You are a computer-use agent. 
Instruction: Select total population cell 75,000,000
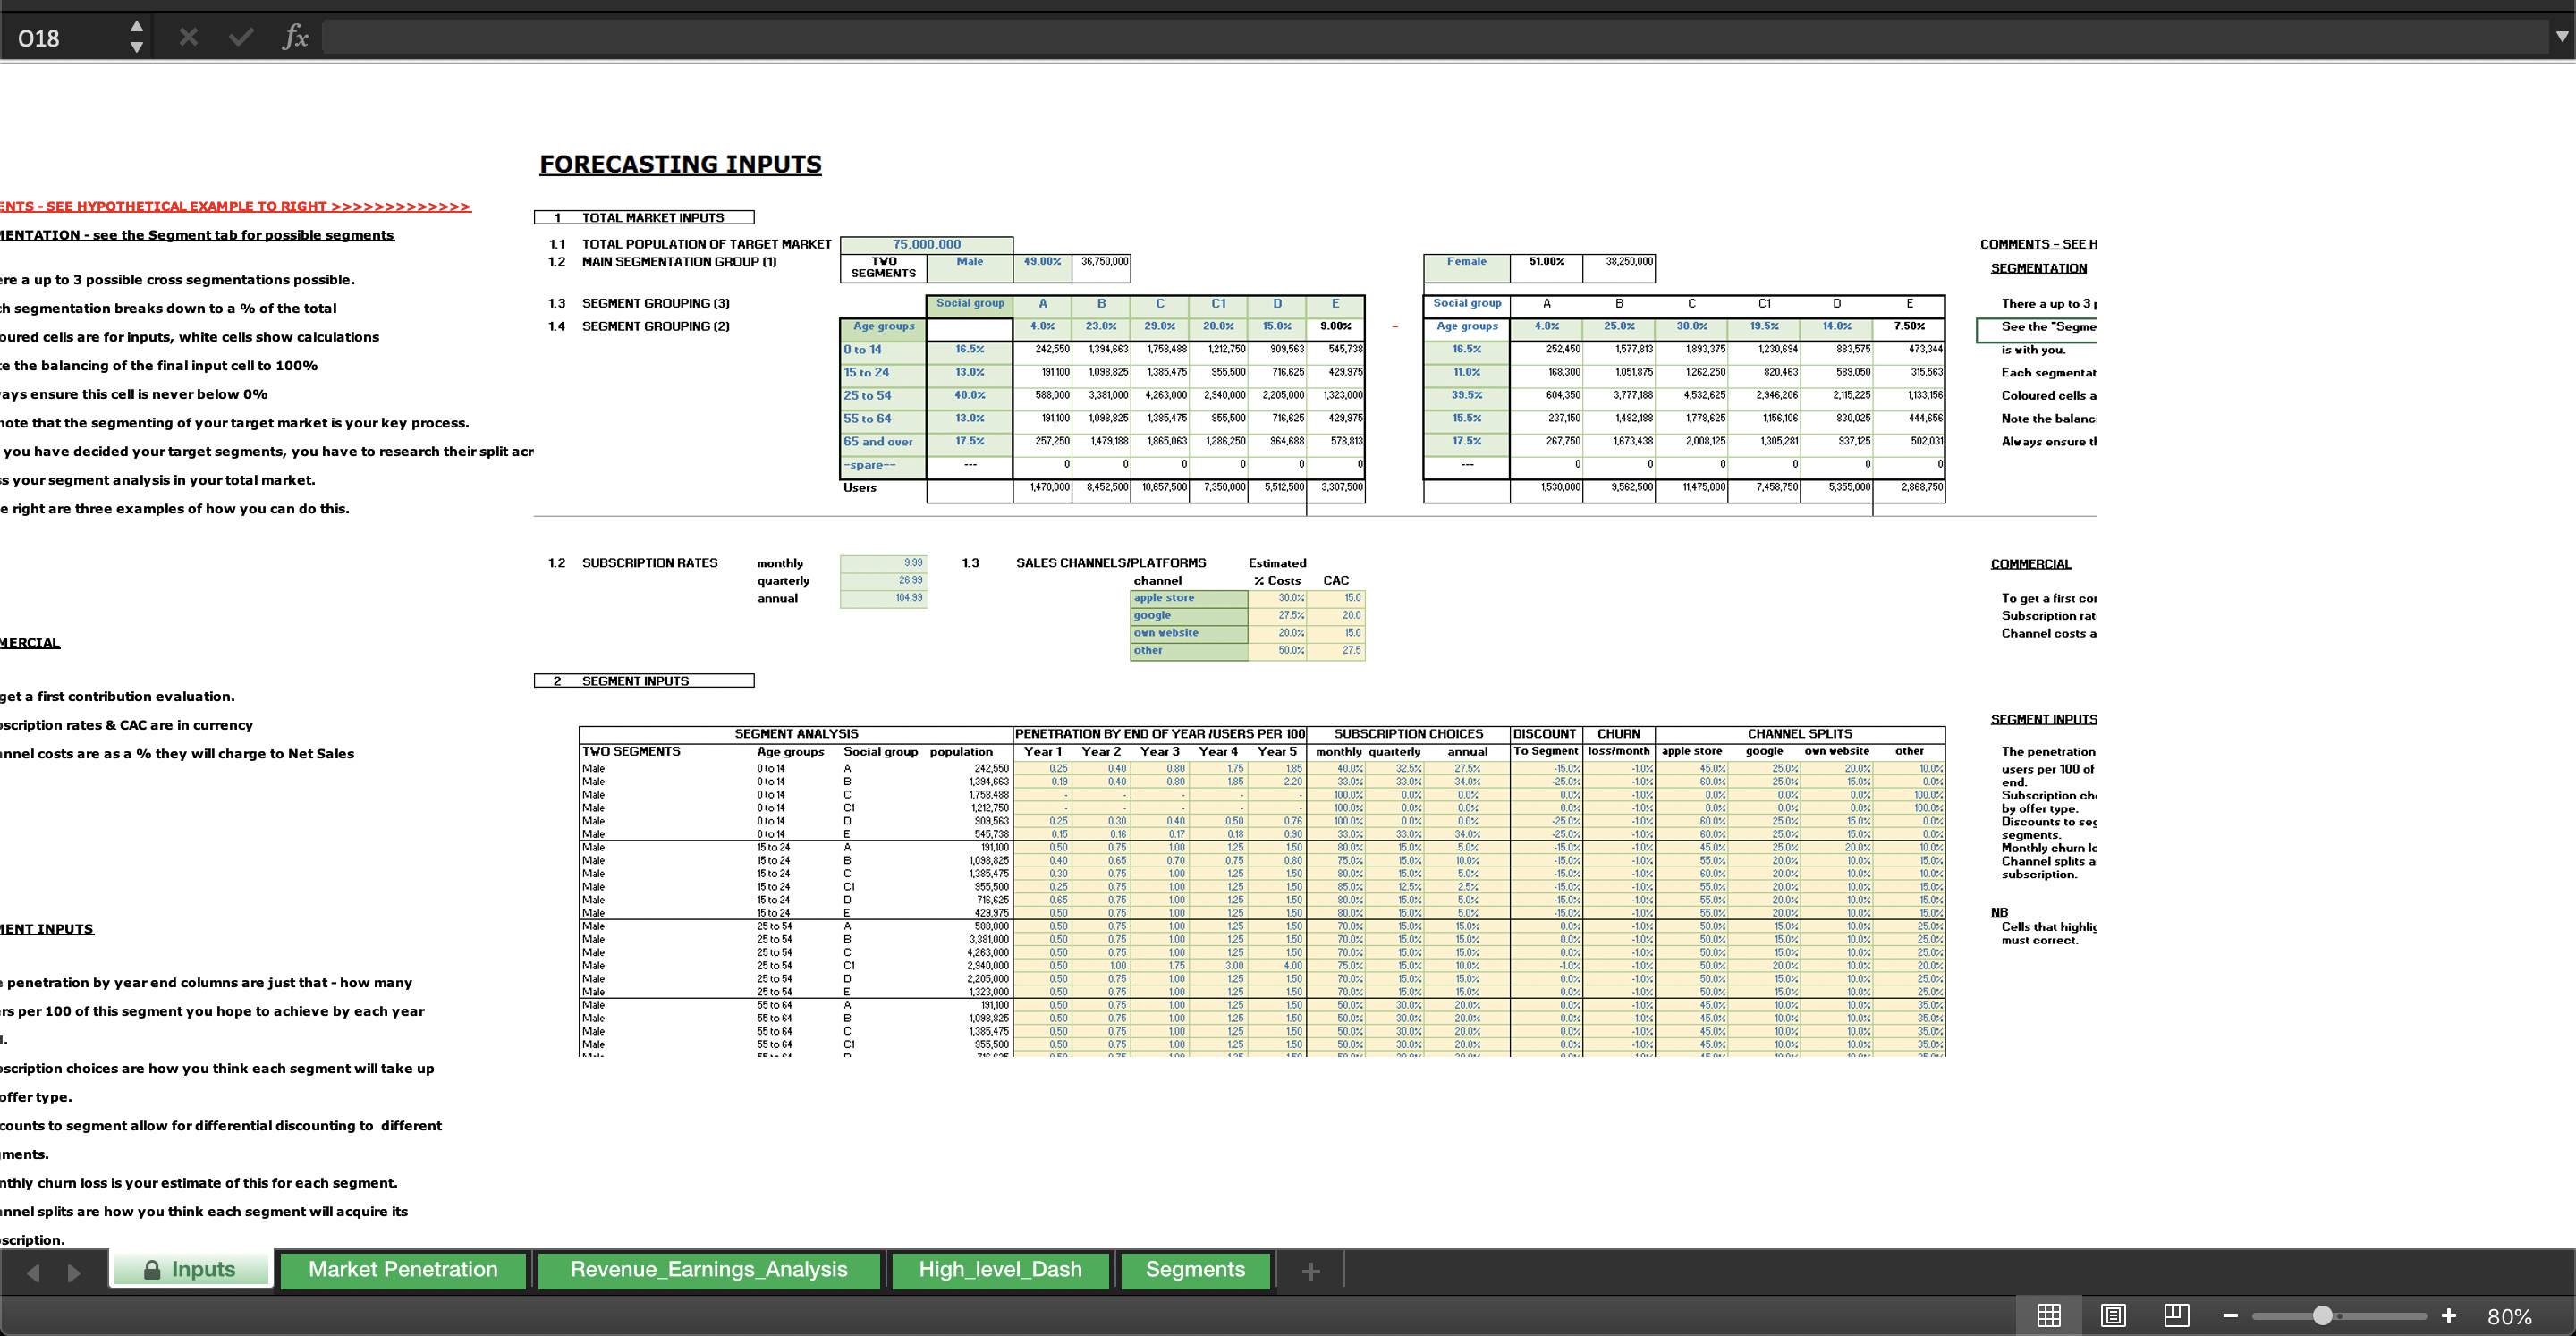[x=926, y=244]
